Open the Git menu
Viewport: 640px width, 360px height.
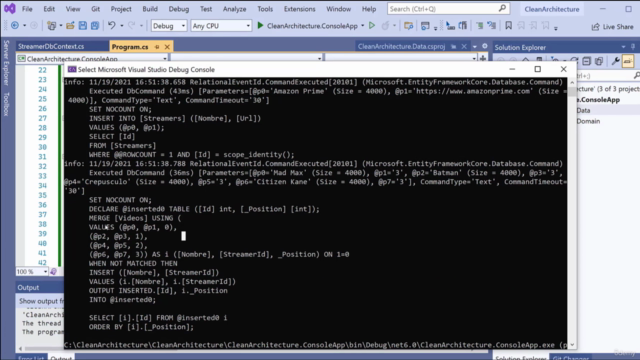pyautogui.click(x=96, y=9)
